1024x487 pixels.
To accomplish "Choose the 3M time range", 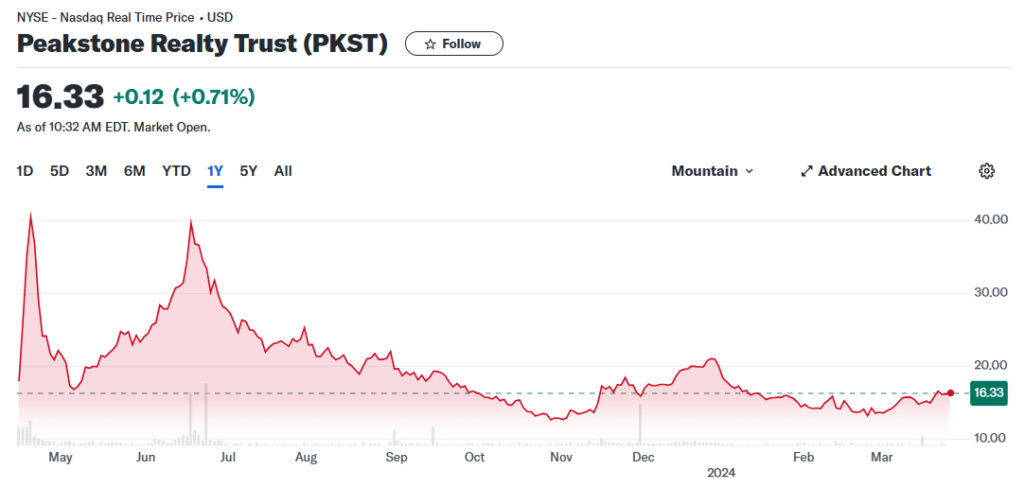I will click(96, 171).
